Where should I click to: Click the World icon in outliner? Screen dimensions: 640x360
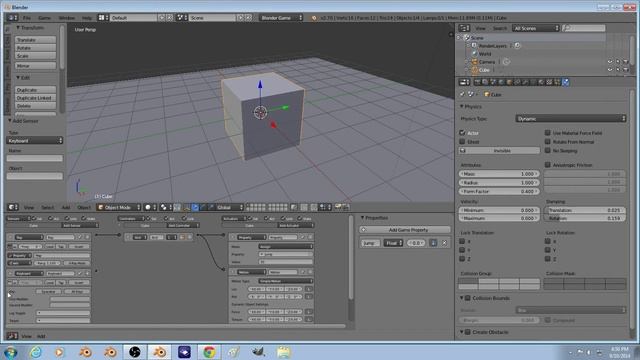[474, 53]
